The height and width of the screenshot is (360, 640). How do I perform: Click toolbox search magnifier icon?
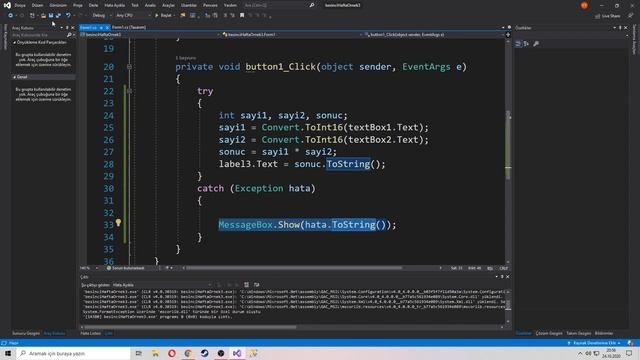pyautogui.click(x=69, y=35)
